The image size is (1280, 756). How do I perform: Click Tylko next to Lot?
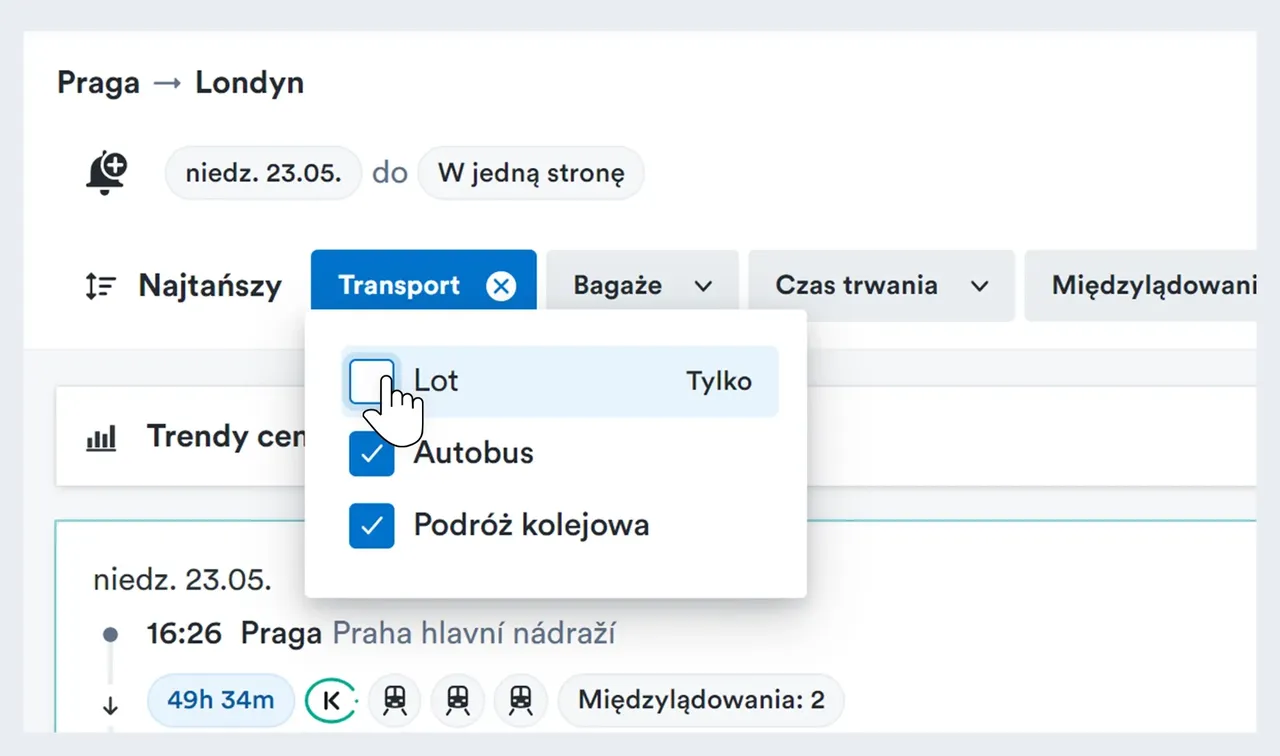click(x=719, y=381)
